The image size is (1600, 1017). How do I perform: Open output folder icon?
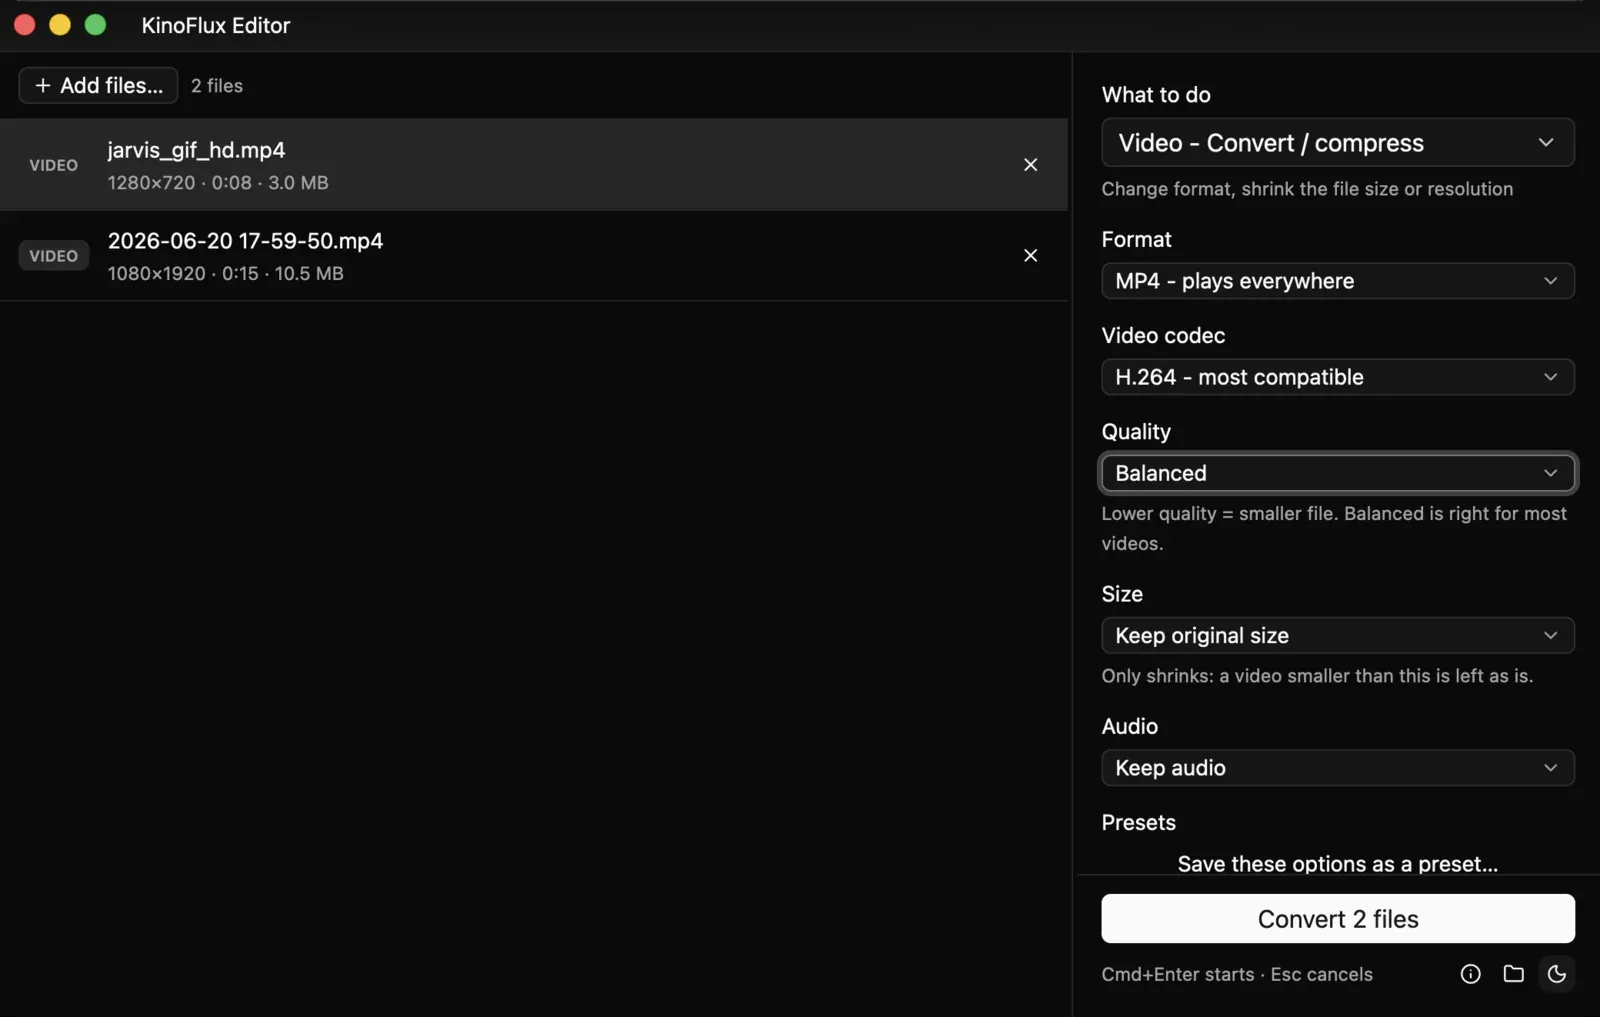coord(1514,974)
